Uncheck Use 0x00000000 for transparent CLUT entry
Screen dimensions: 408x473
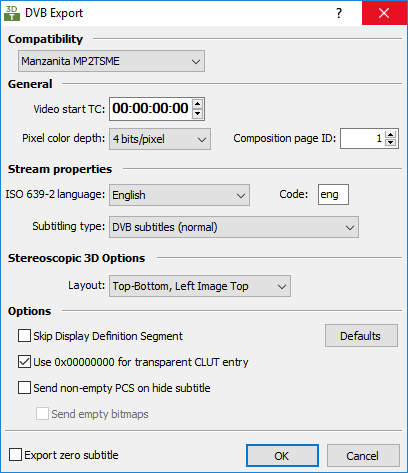pos(24,362)
